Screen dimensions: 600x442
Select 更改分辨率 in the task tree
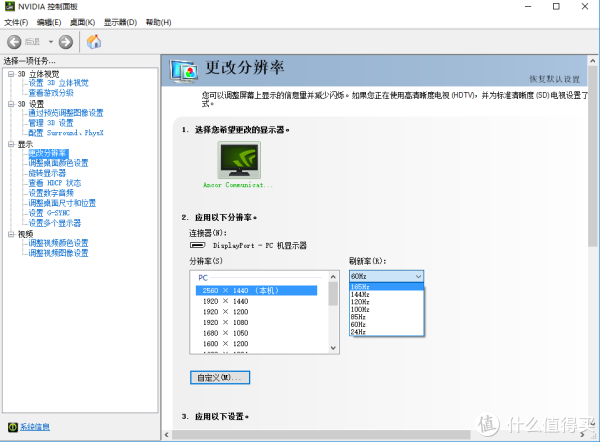click(49, 153)
